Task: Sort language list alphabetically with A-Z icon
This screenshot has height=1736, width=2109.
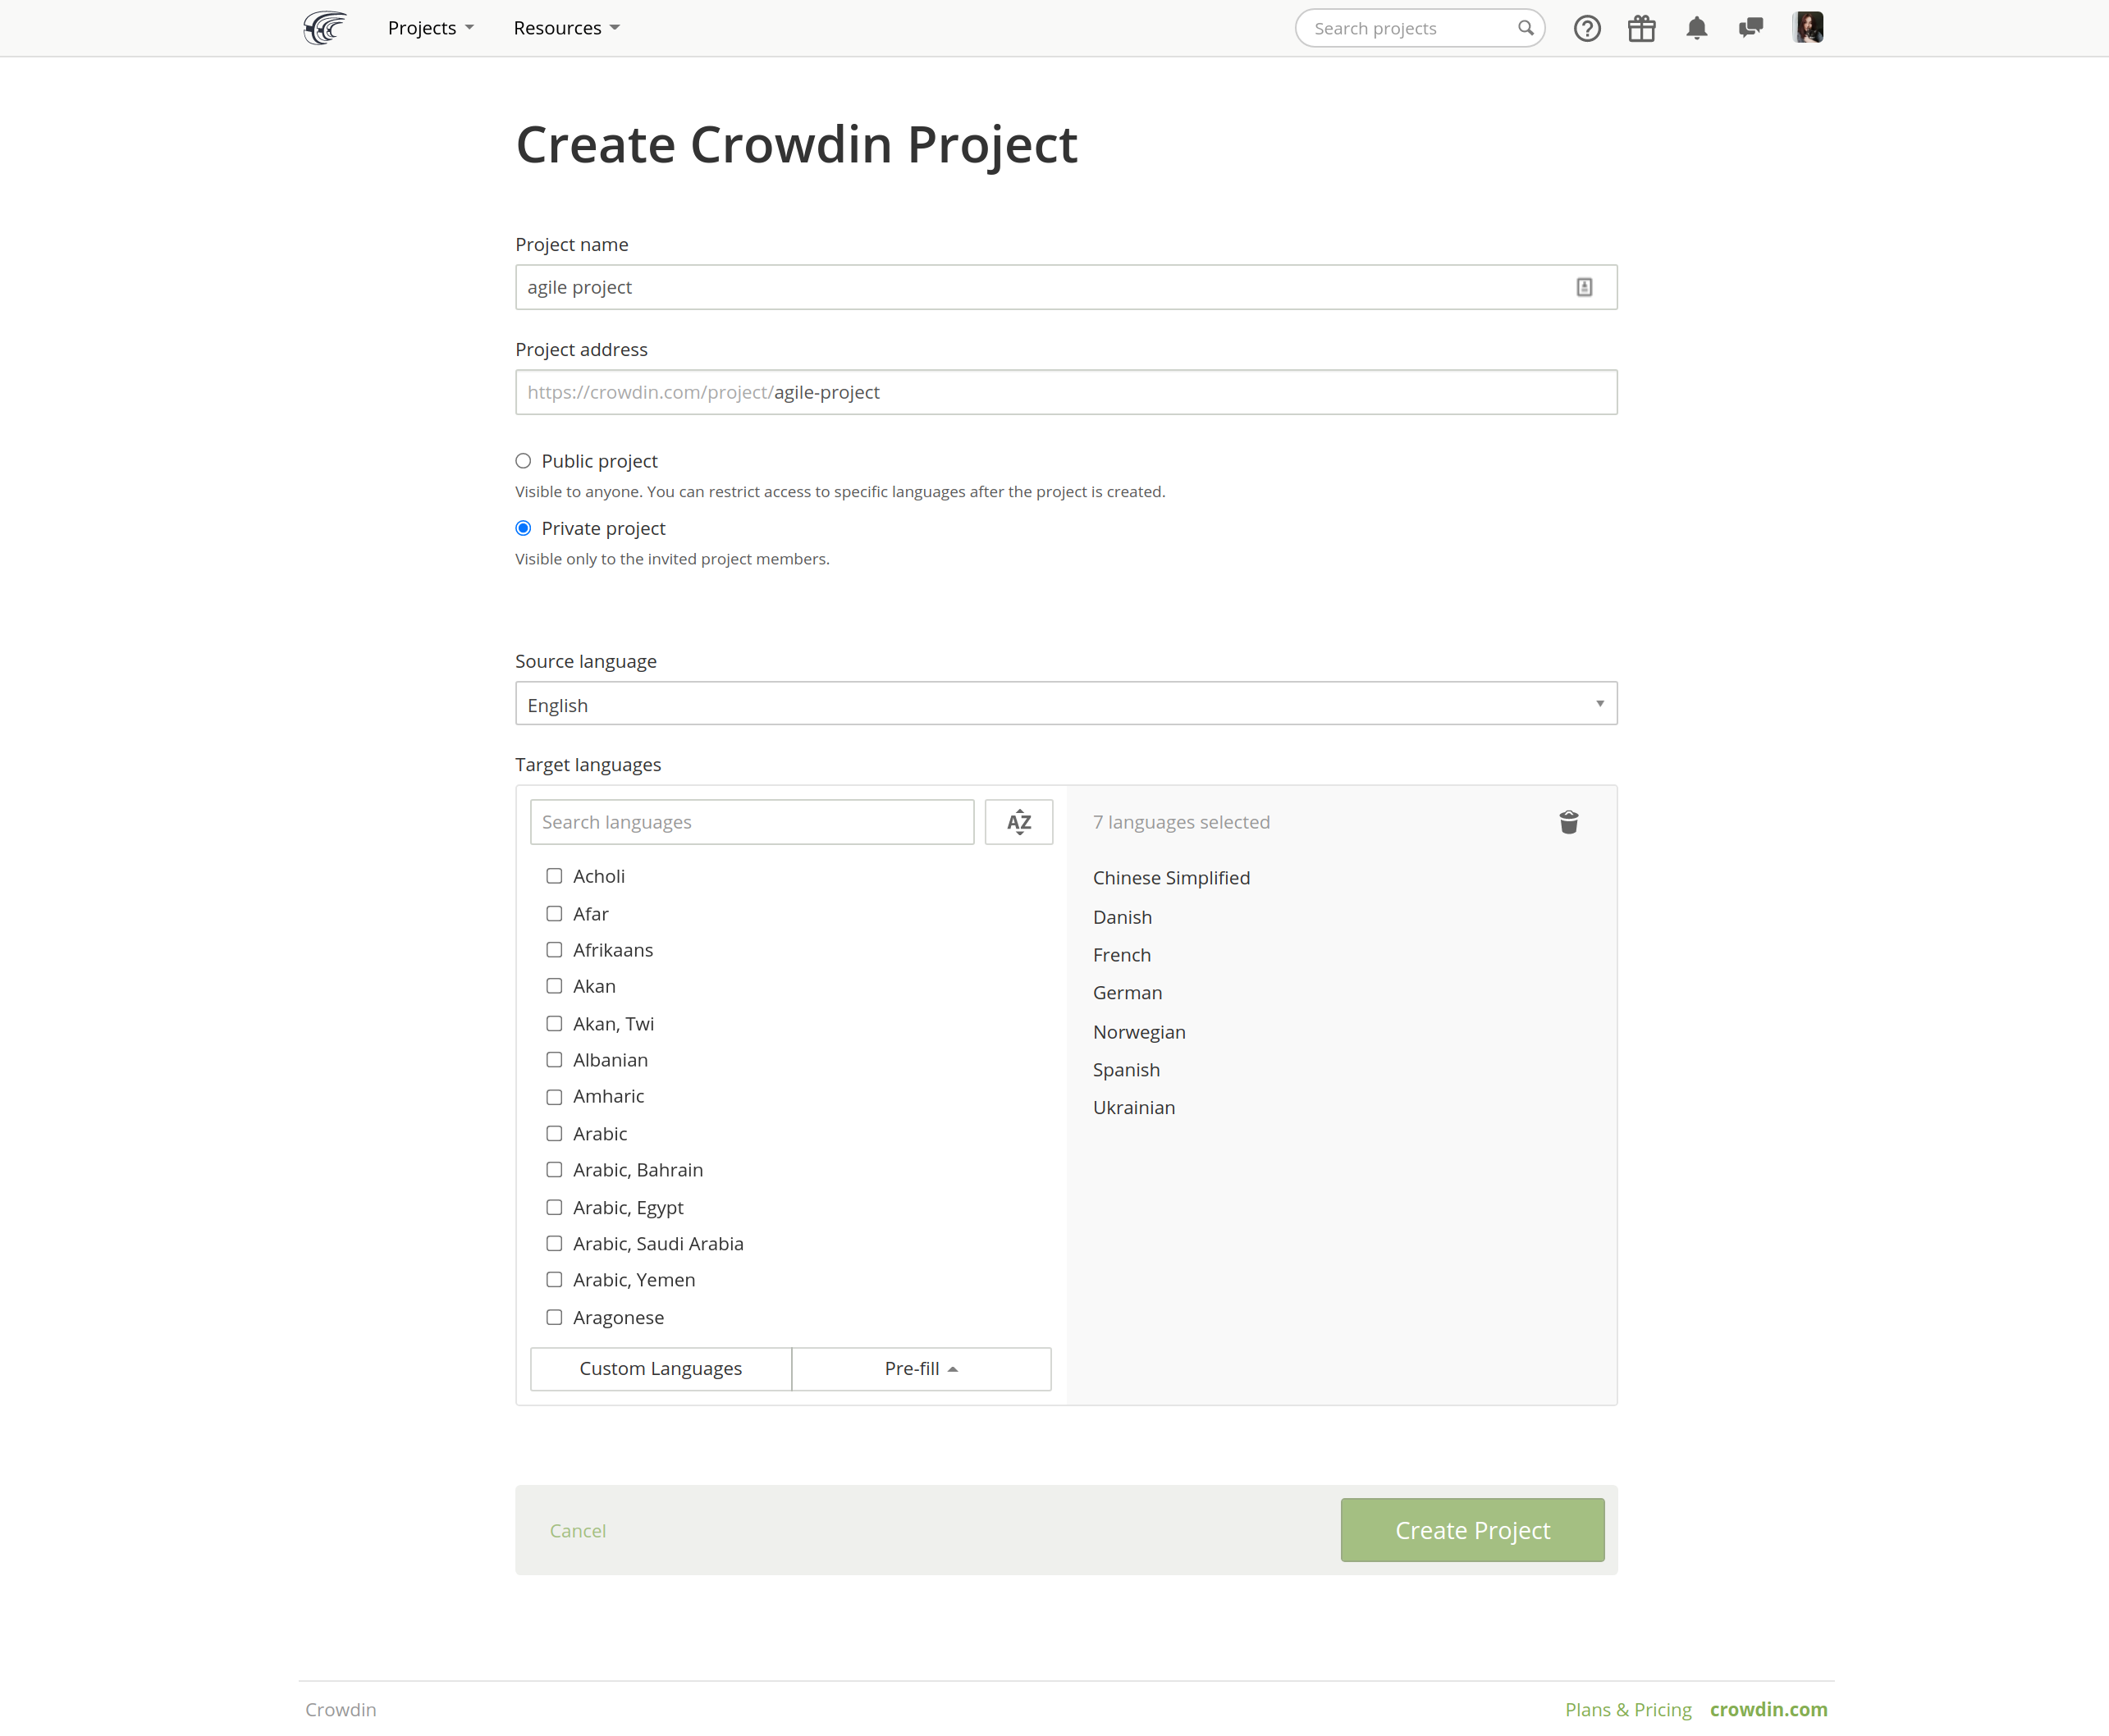Action: pyautogui.click(x=1019, y=821)
